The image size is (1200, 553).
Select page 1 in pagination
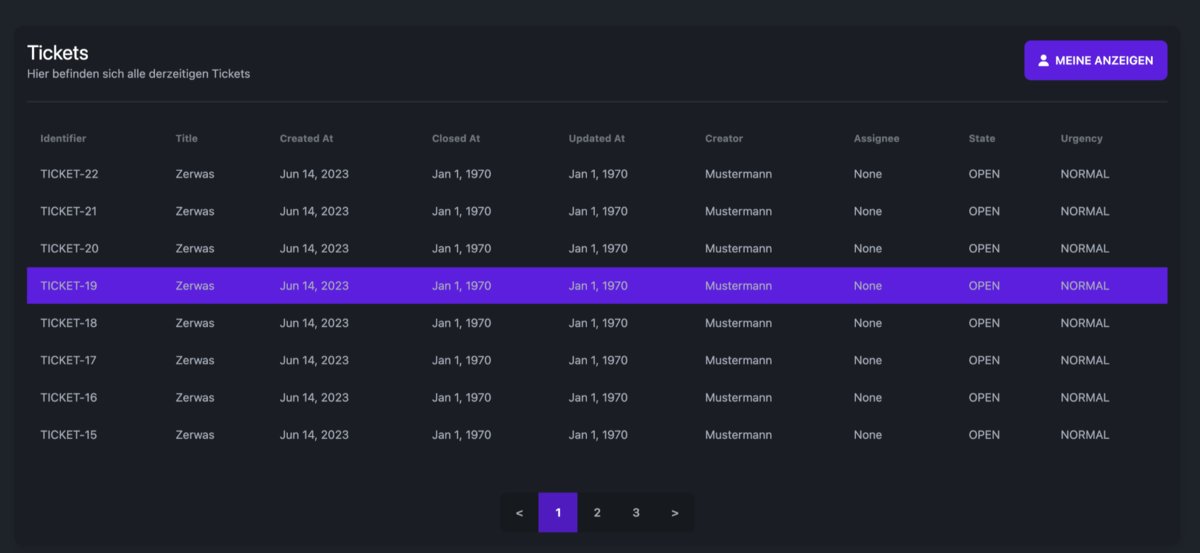tap(558, 513)
